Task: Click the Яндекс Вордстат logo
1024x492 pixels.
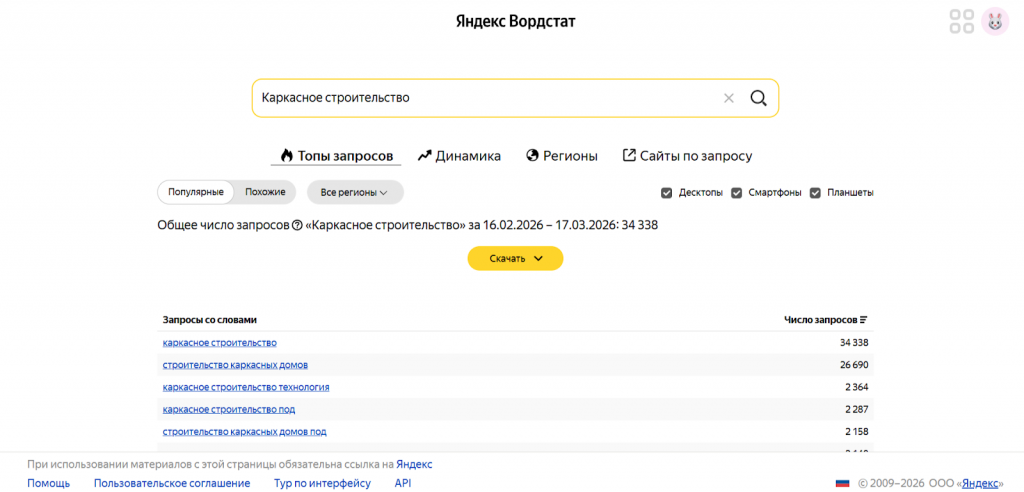Action: click(x=515, y=22)
